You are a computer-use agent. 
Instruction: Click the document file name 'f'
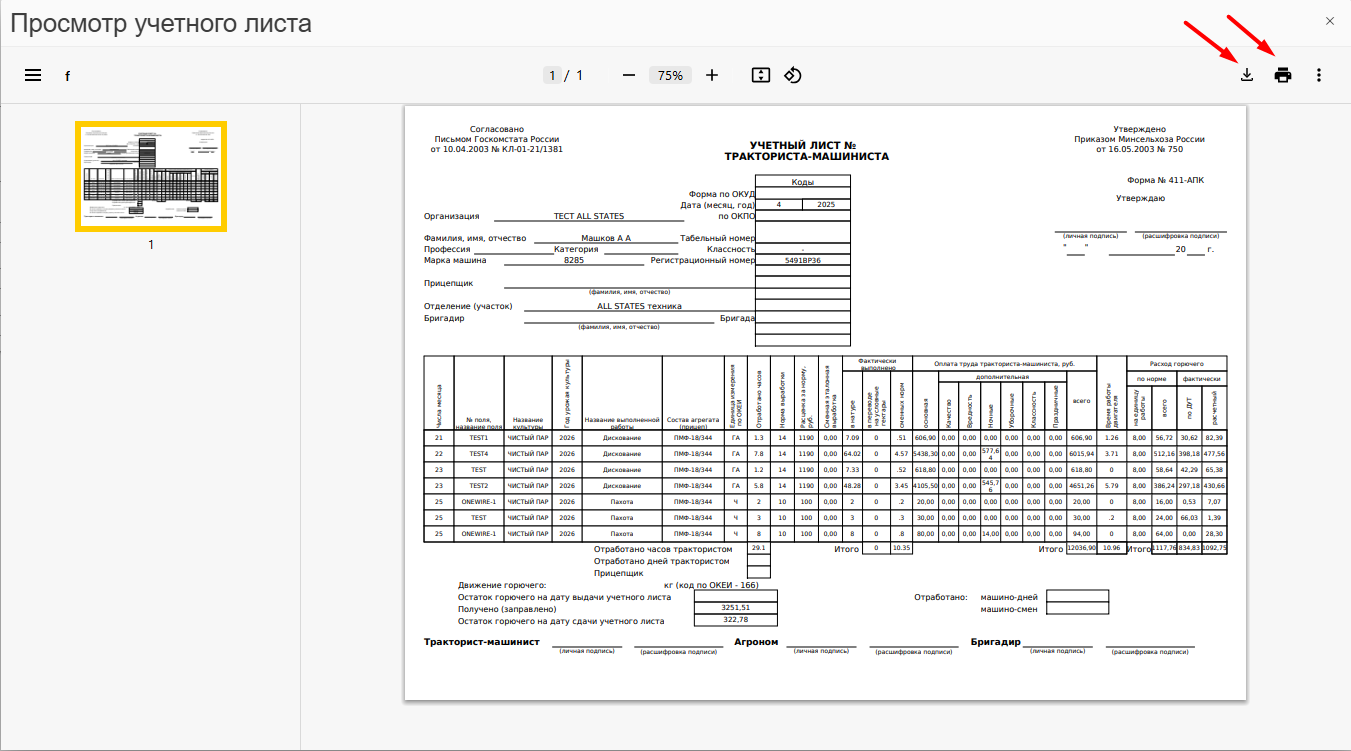click(68, 76)
